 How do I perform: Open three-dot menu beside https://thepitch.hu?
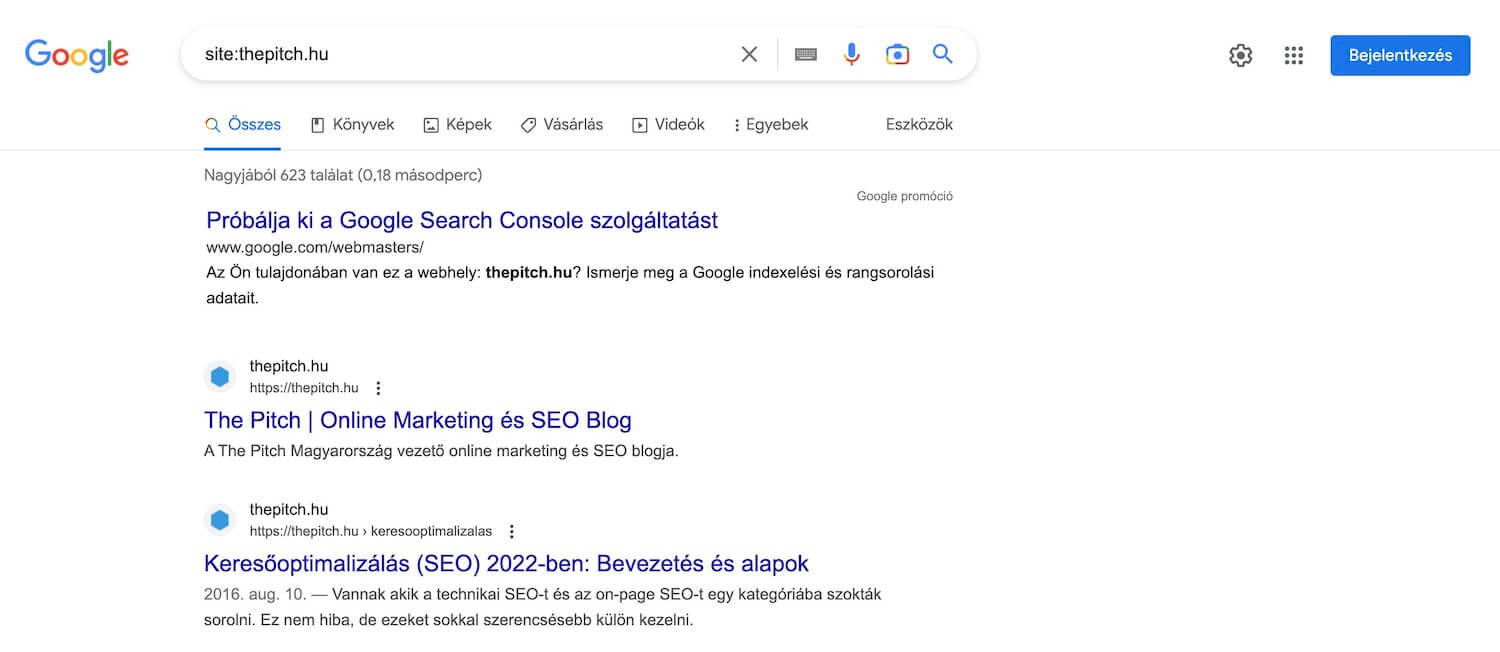[378, 388]
